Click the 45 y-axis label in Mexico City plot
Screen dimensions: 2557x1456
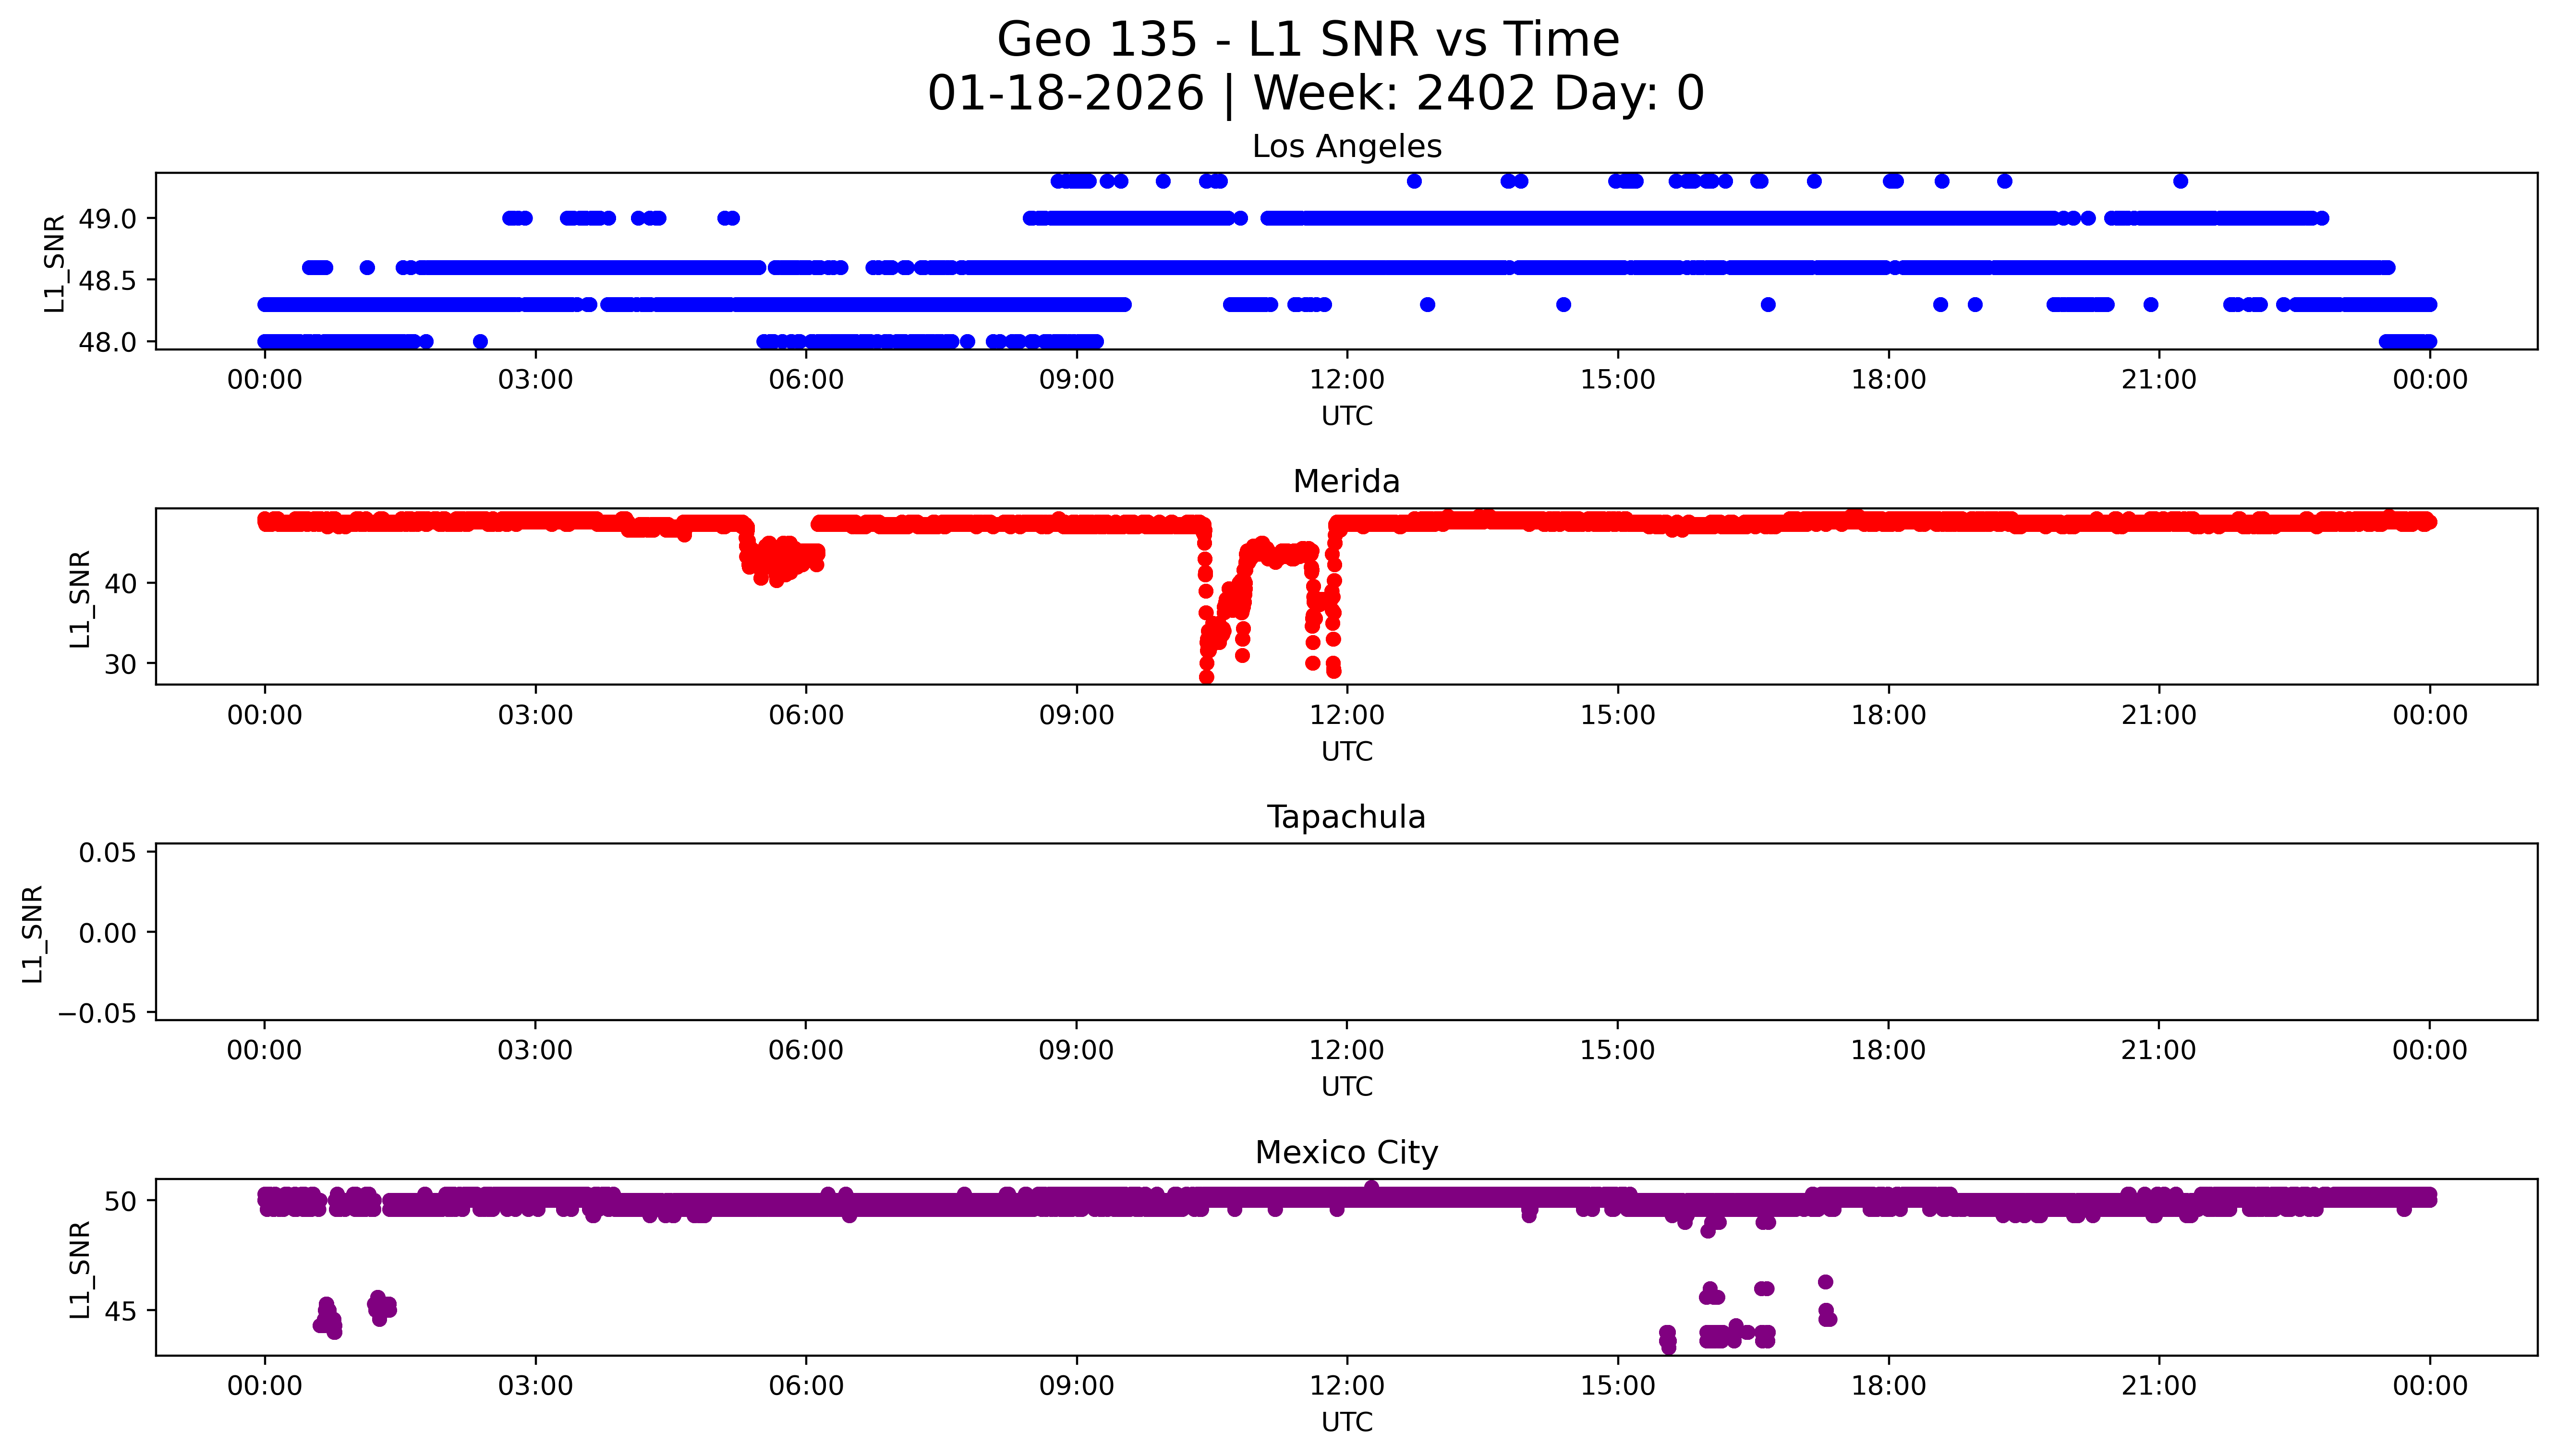coord(120,1311)
